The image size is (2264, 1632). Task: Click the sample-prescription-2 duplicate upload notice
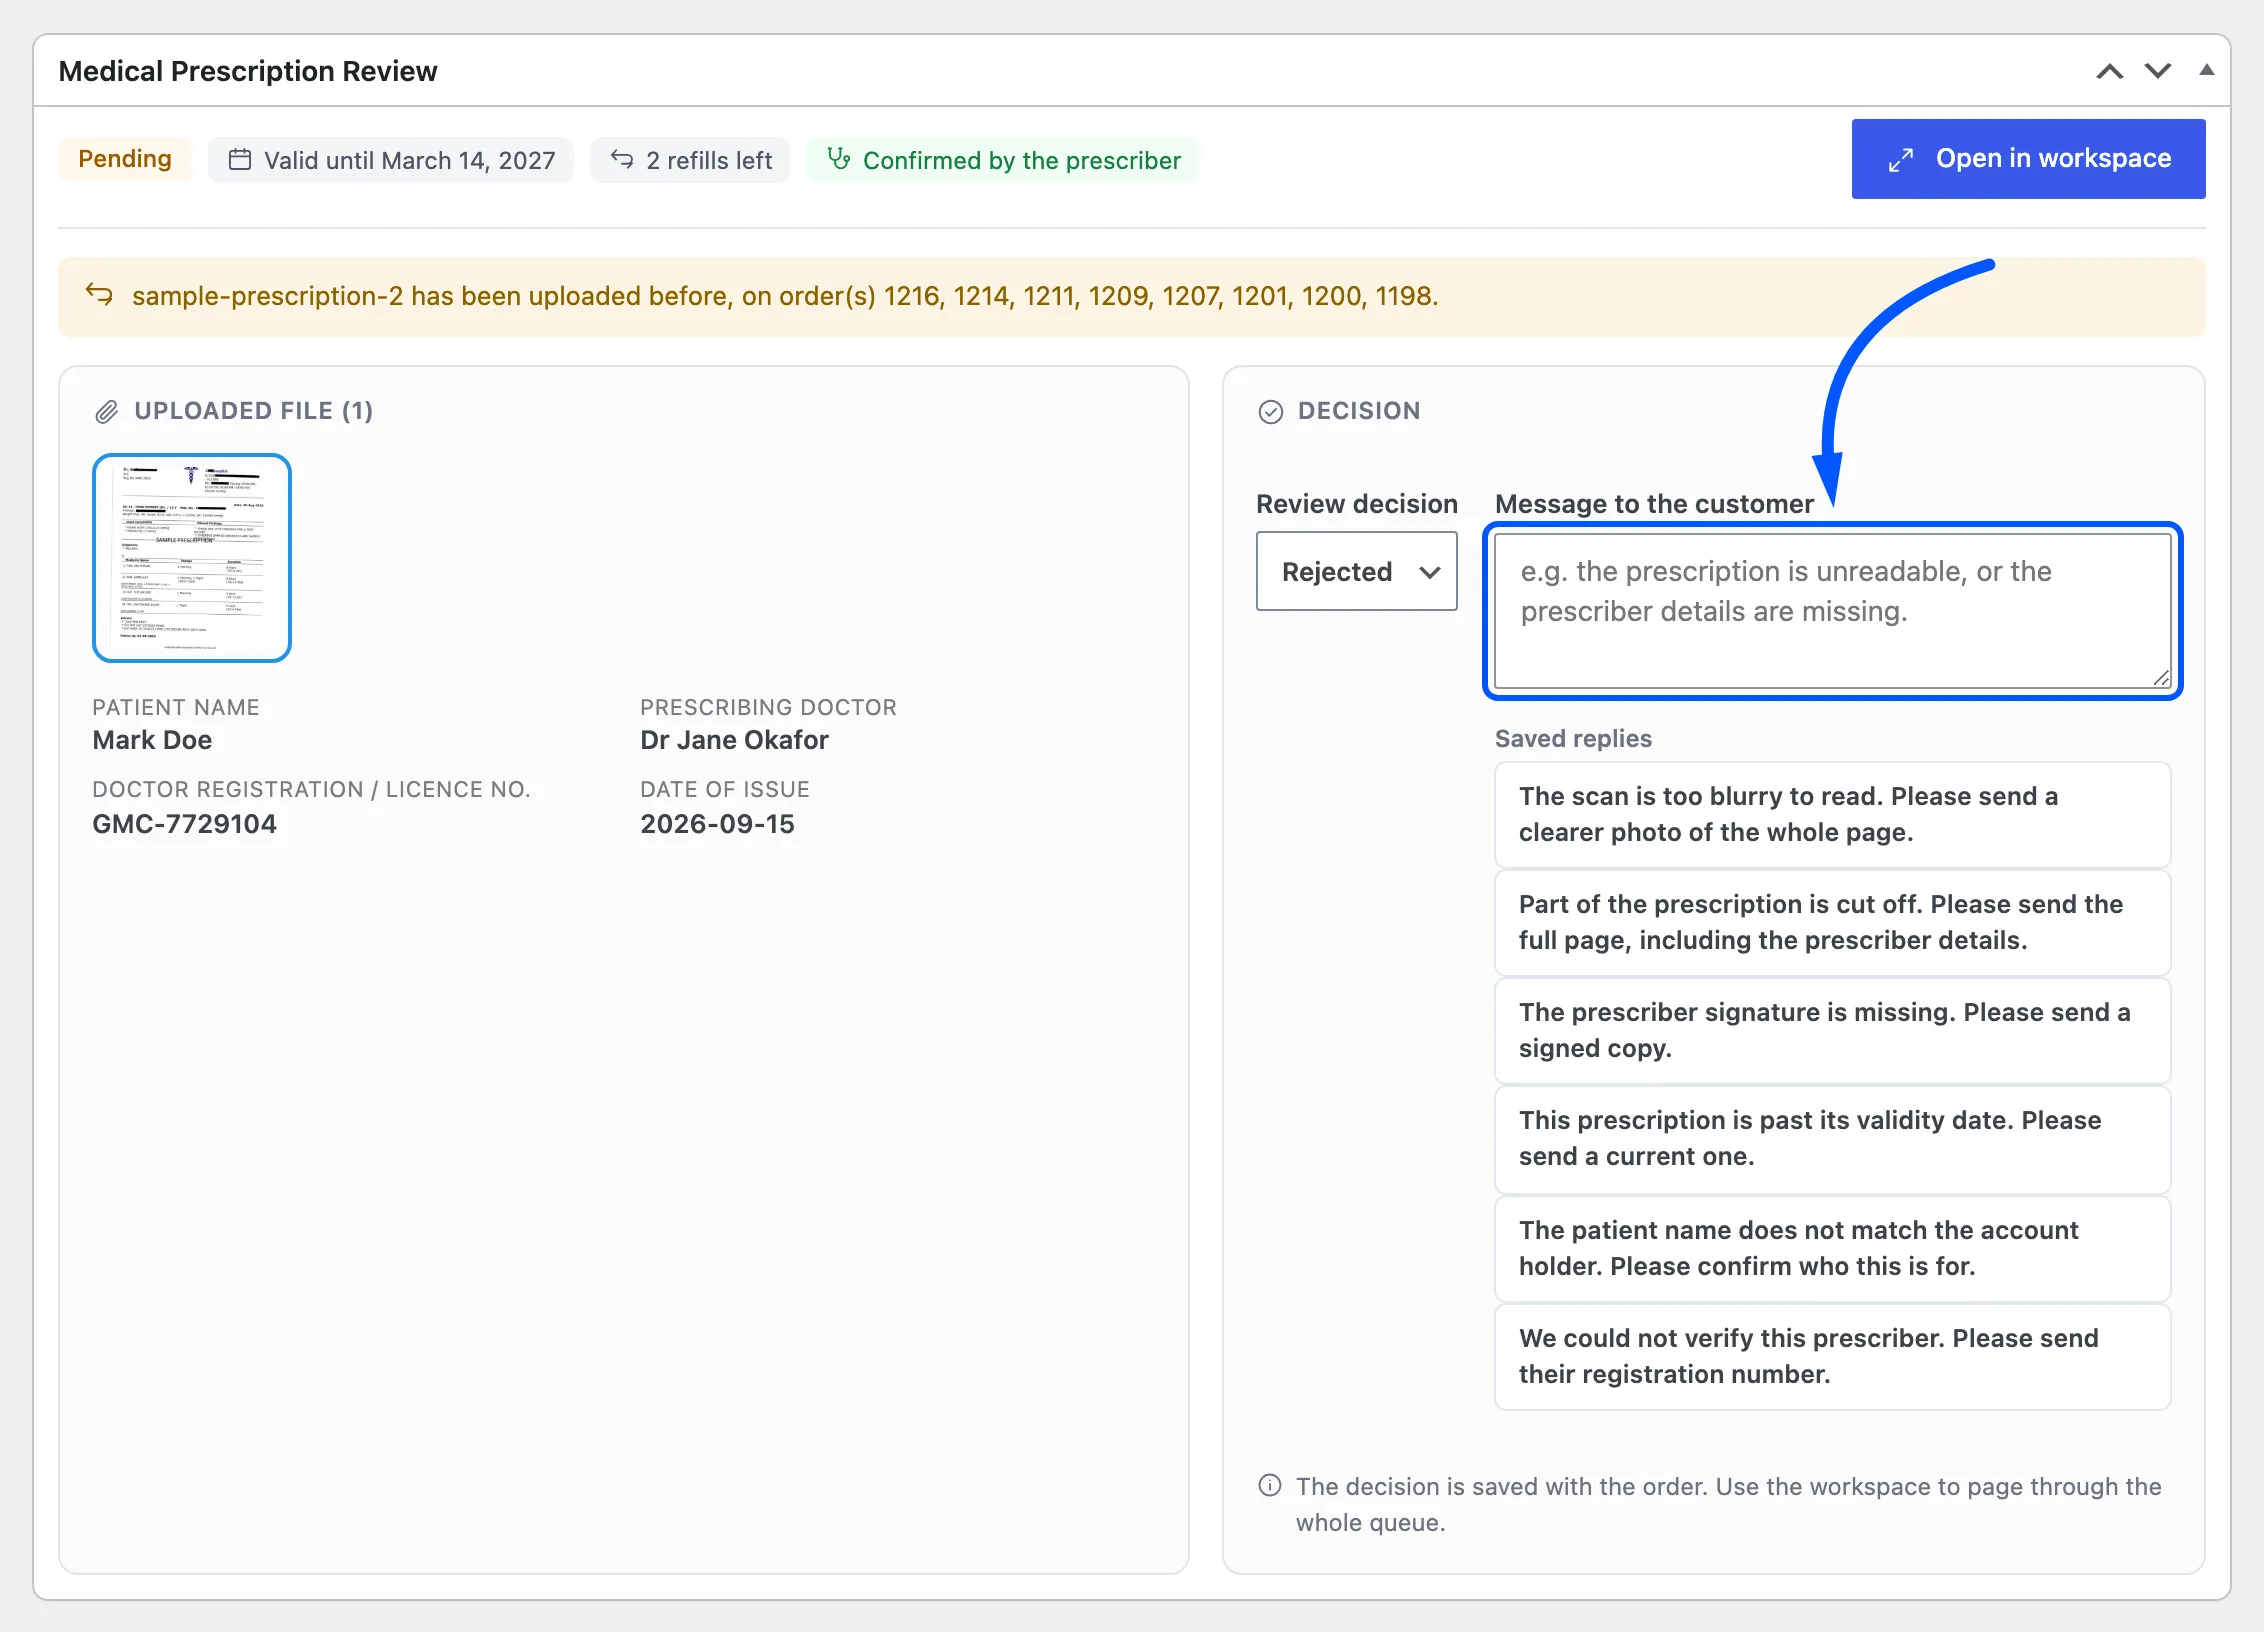point(1132,296)
